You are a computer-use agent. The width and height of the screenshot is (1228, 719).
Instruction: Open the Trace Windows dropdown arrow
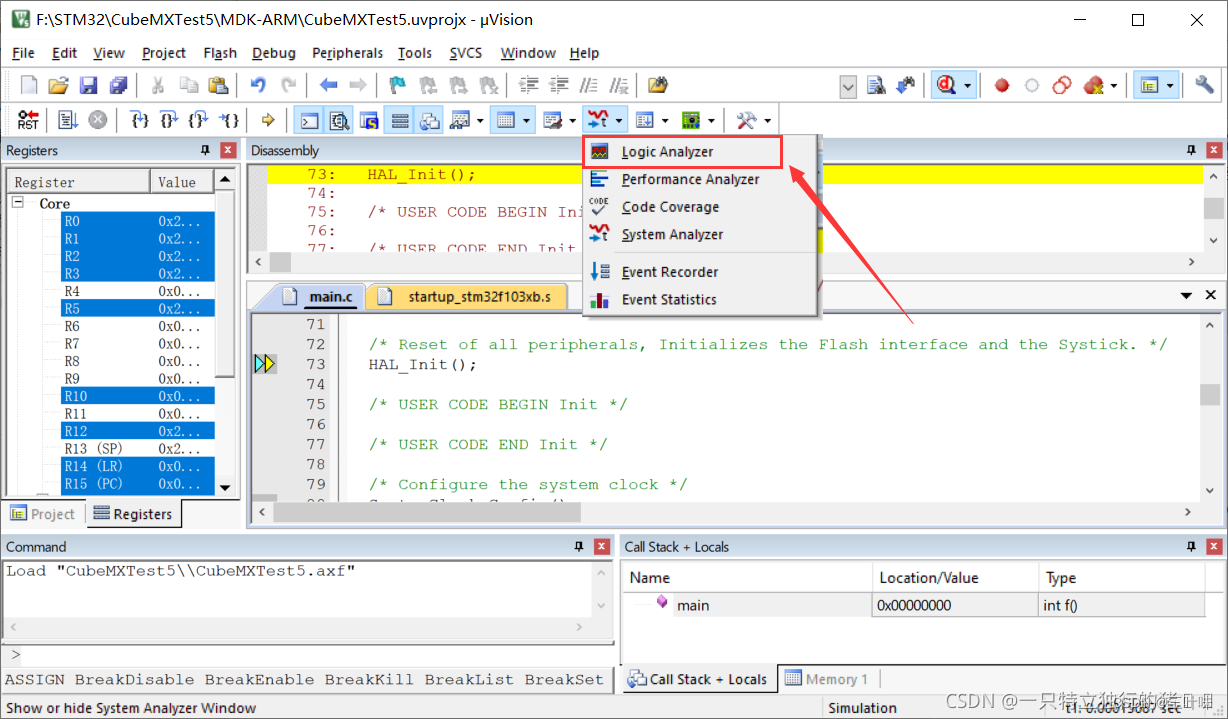pos(666,120)
